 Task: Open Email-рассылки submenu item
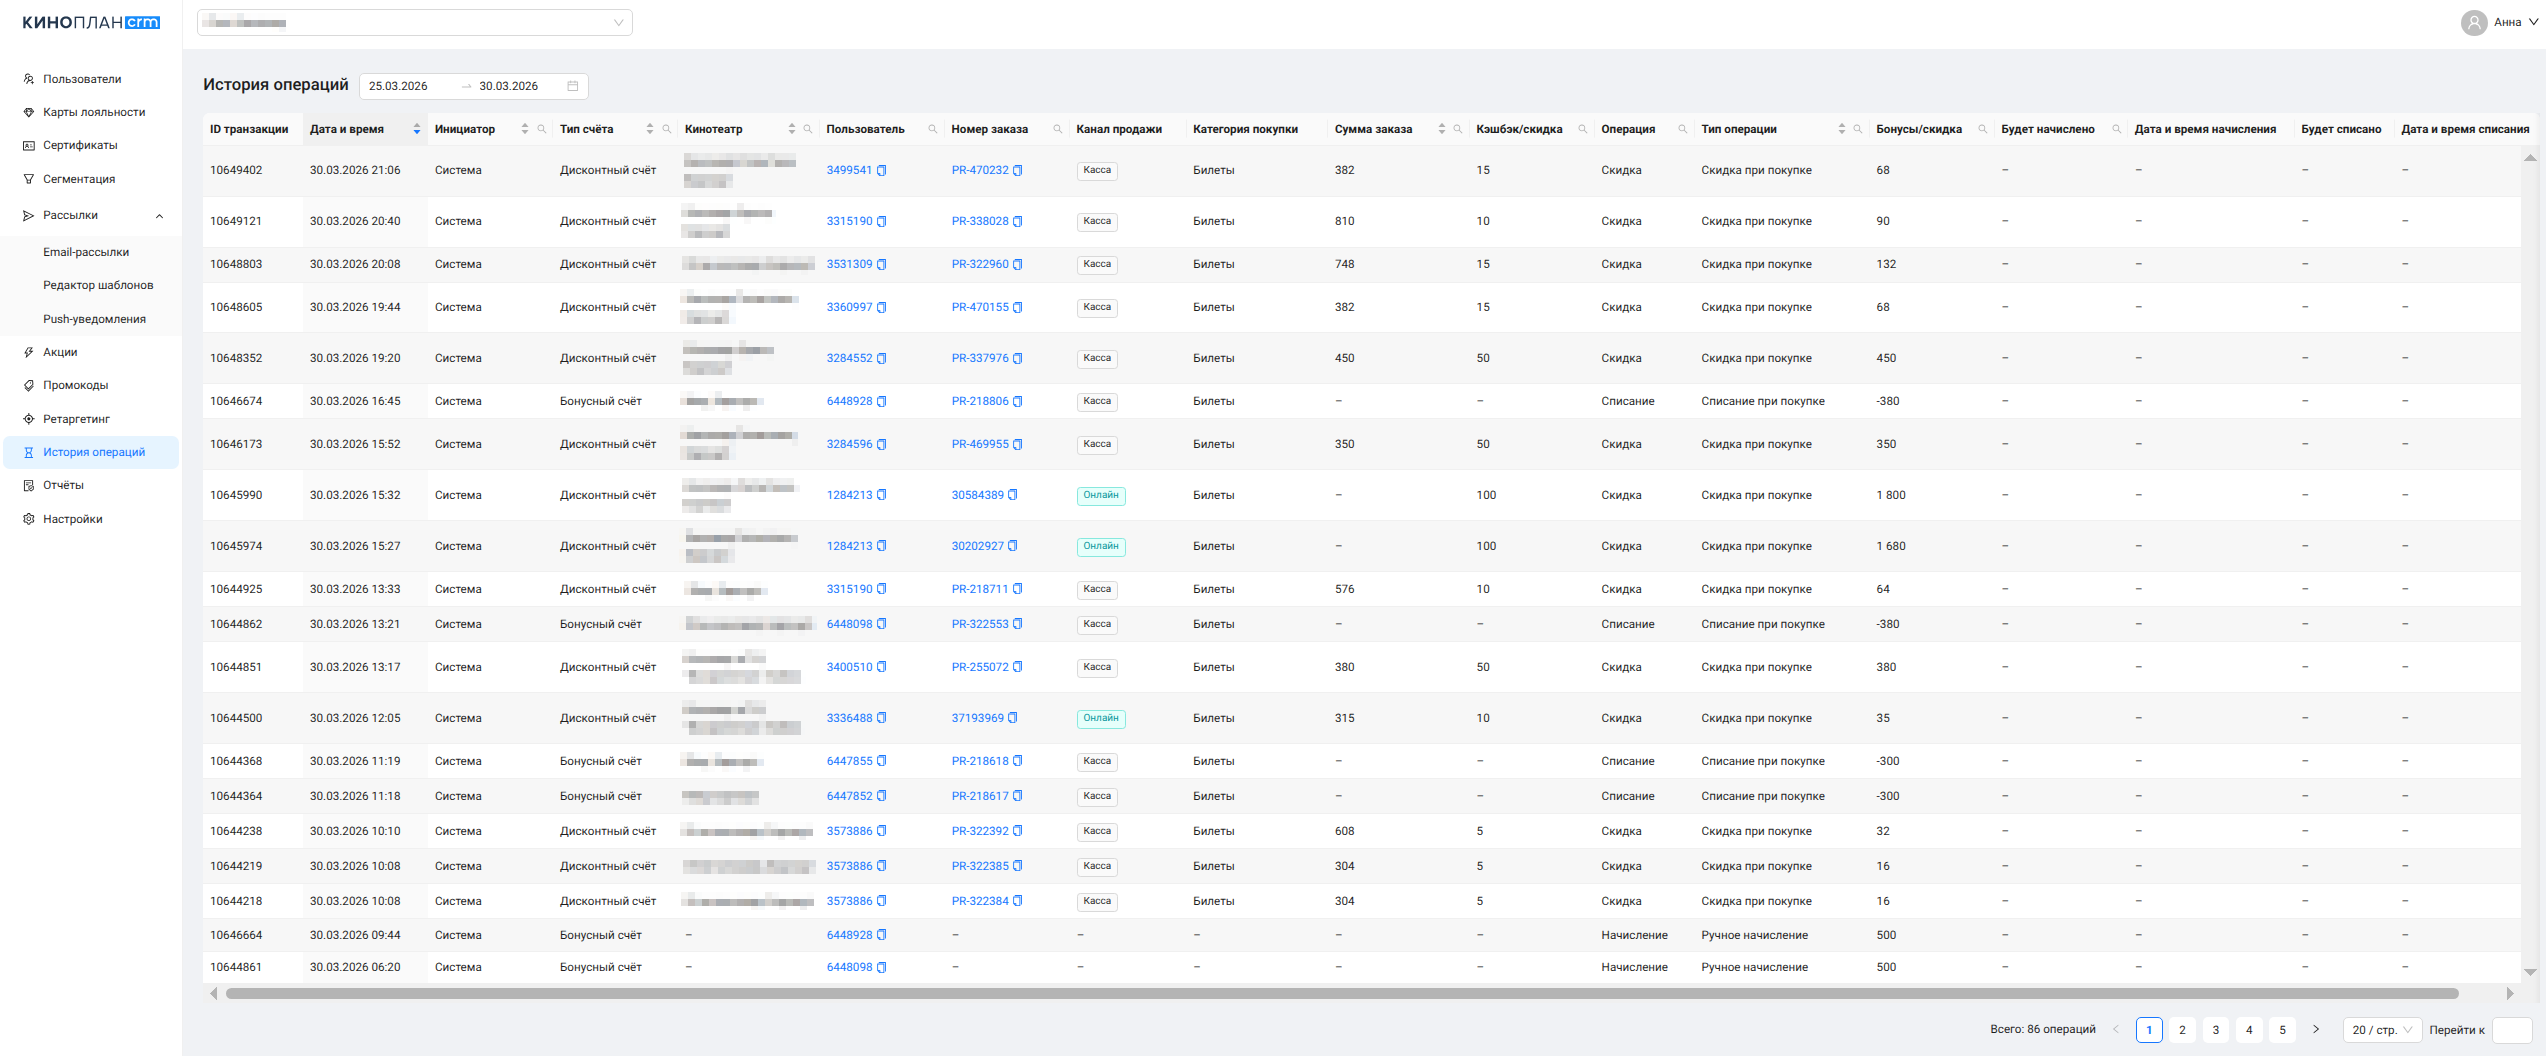pos(86,252)
